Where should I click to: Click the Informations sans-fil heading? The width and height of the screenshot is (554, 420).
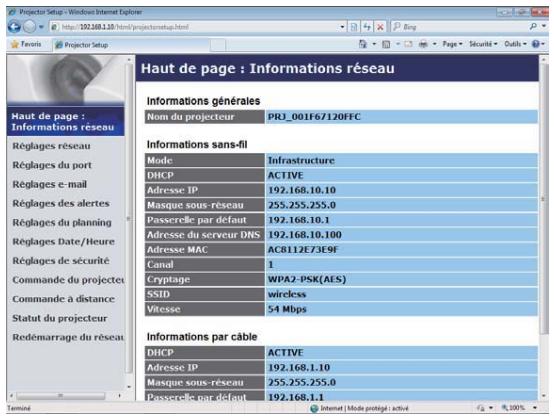point(197,144)
